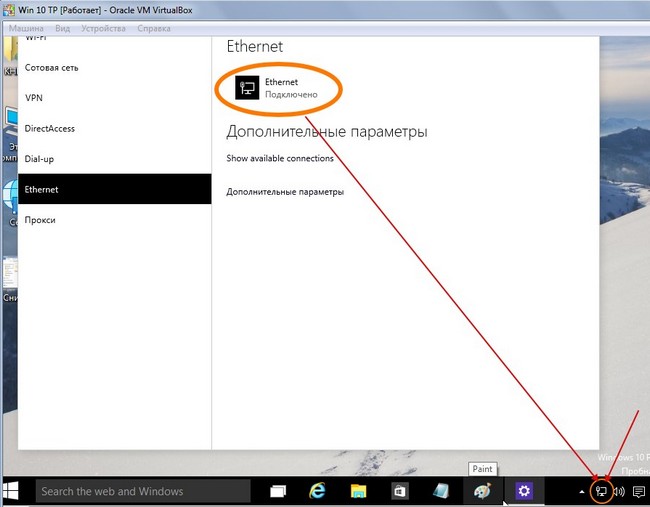Open the Windows Store taskbar icon
650x507 pixels.
click(x=400, y=491)
